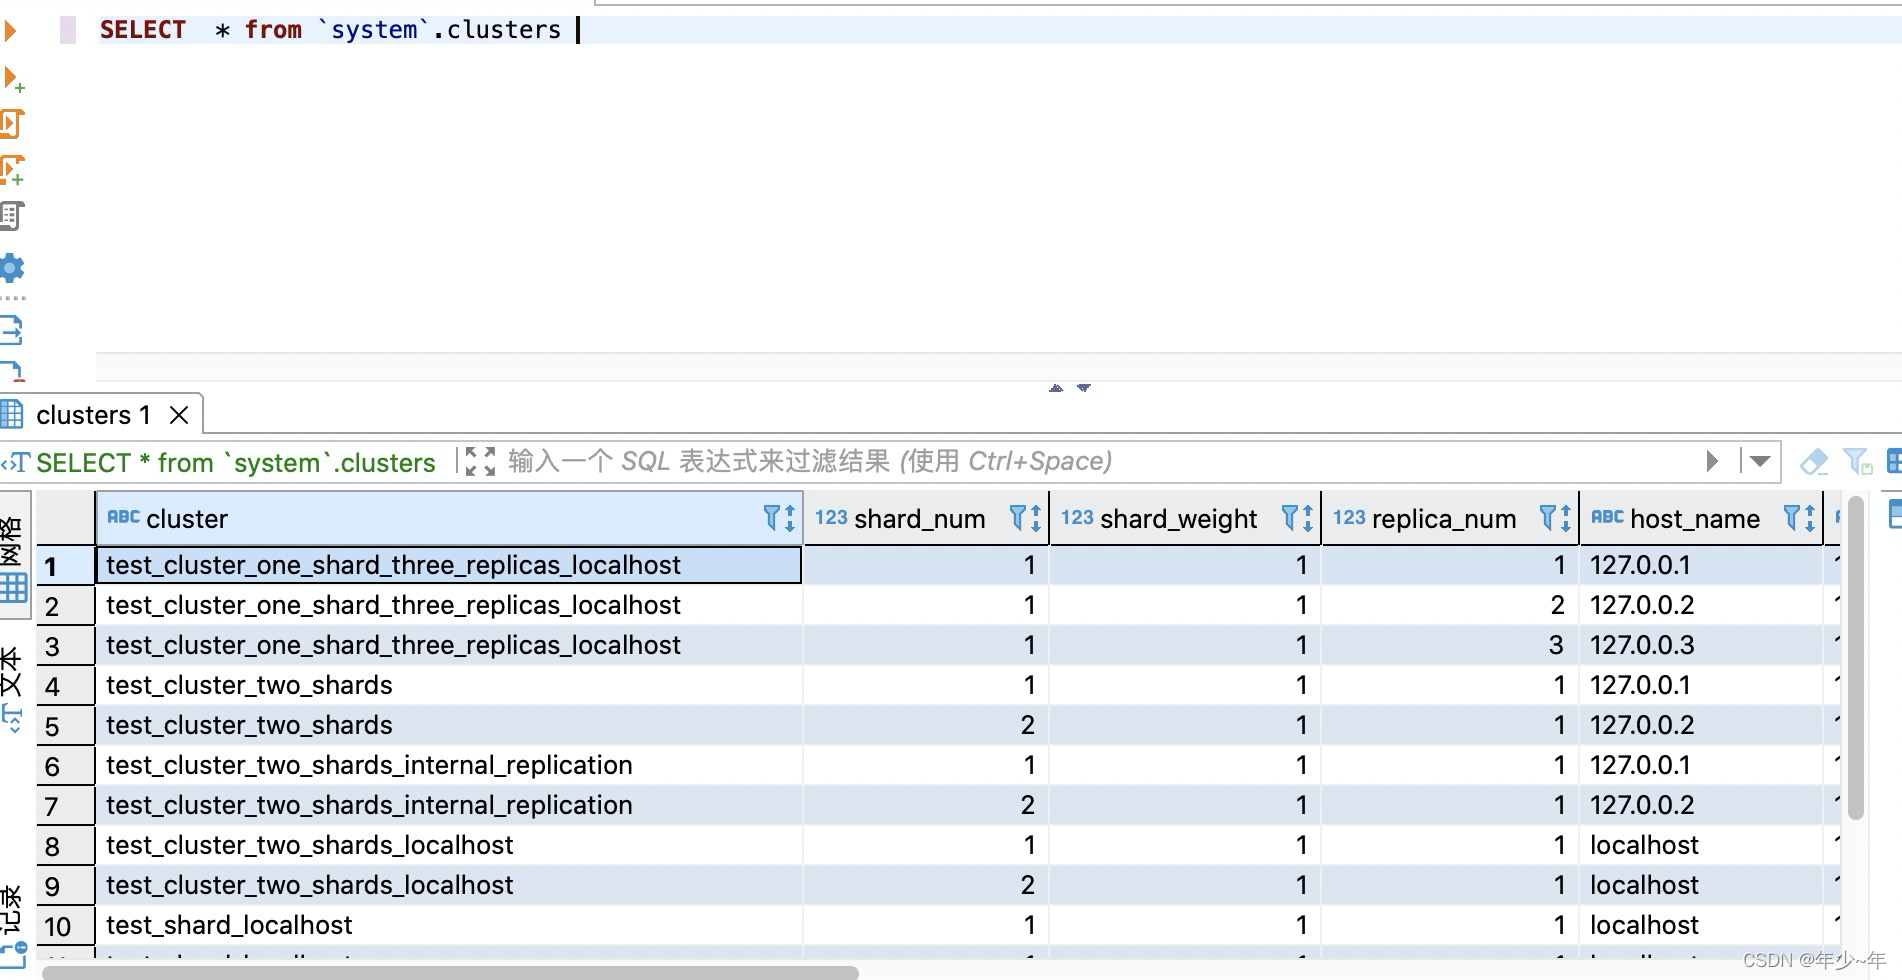Open filter and sort for the shard_weight column

coord(1297,518)
